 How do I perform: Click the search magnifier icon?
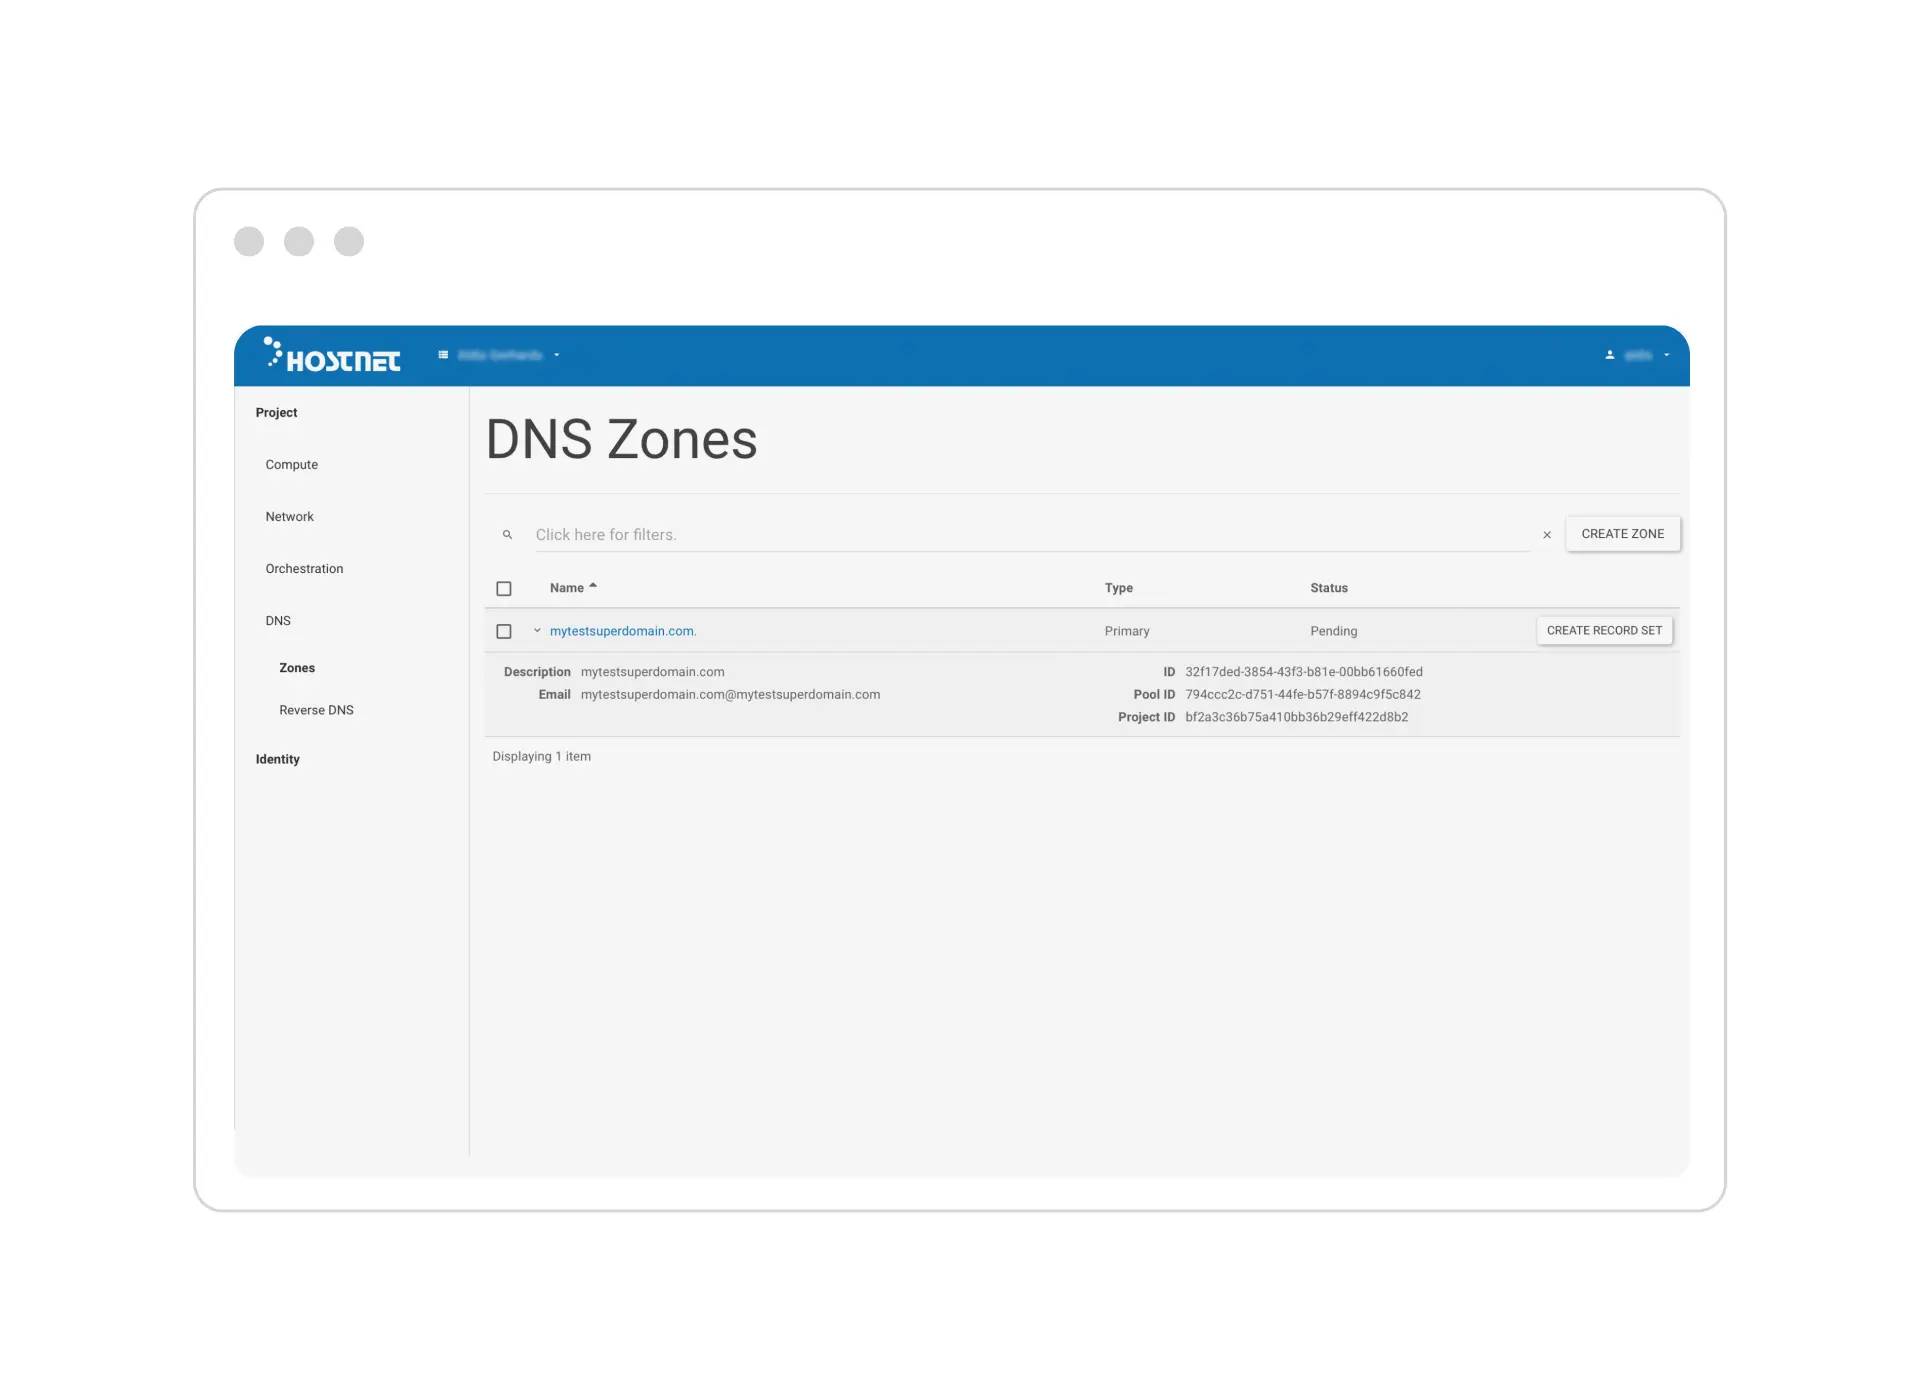507,535
